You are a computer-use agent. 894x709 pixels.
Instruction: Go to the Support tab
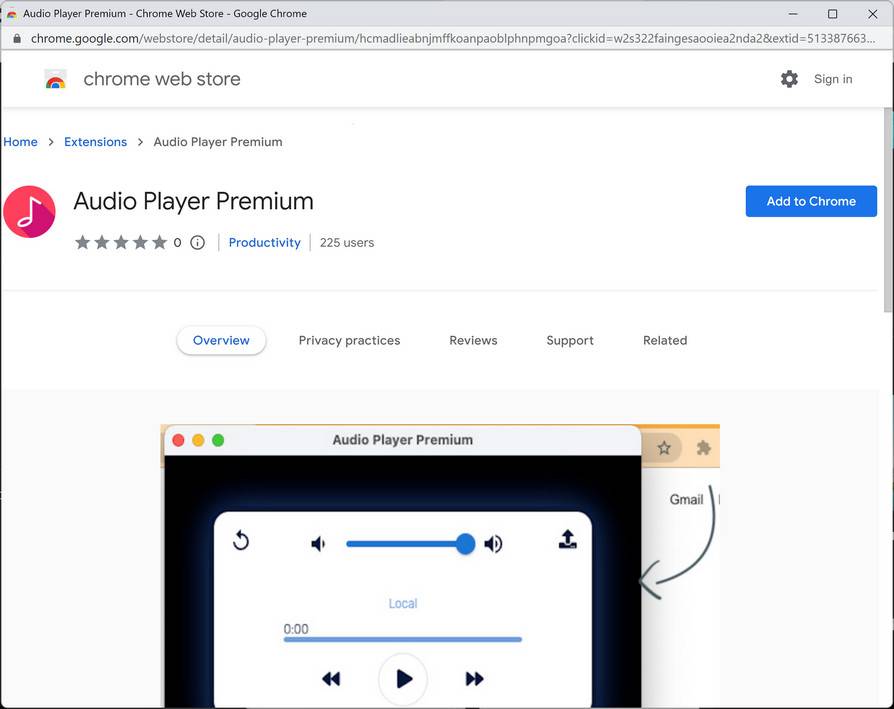[570, 340]
